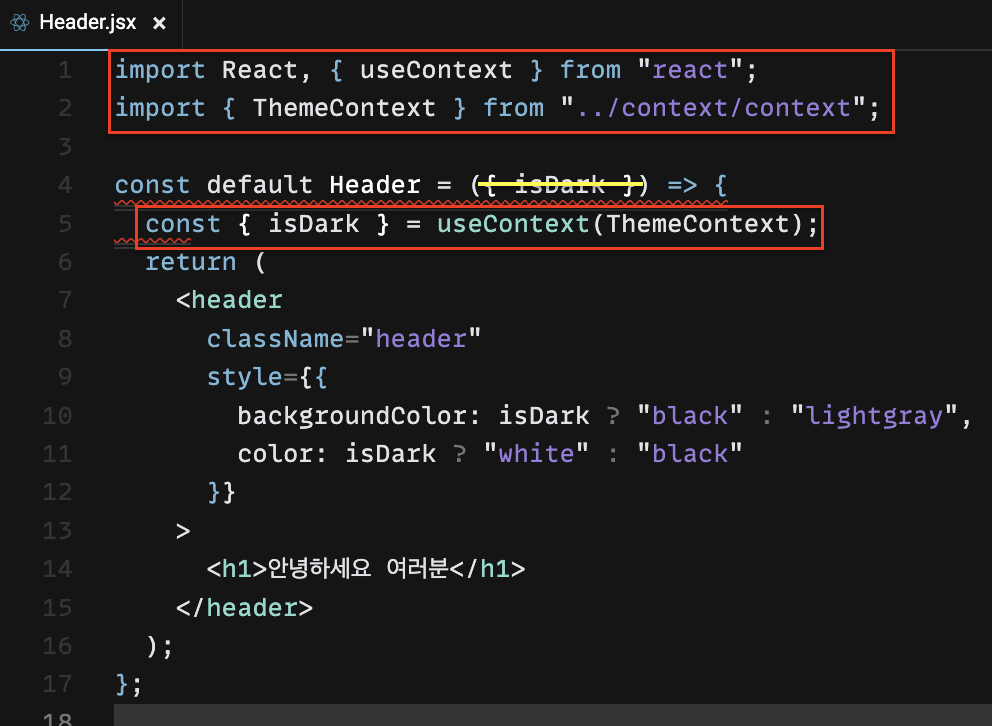This screenshot has height=726, width=992.
Task: Click "isDark" in the line 5 destructuring
Action: 314,224
